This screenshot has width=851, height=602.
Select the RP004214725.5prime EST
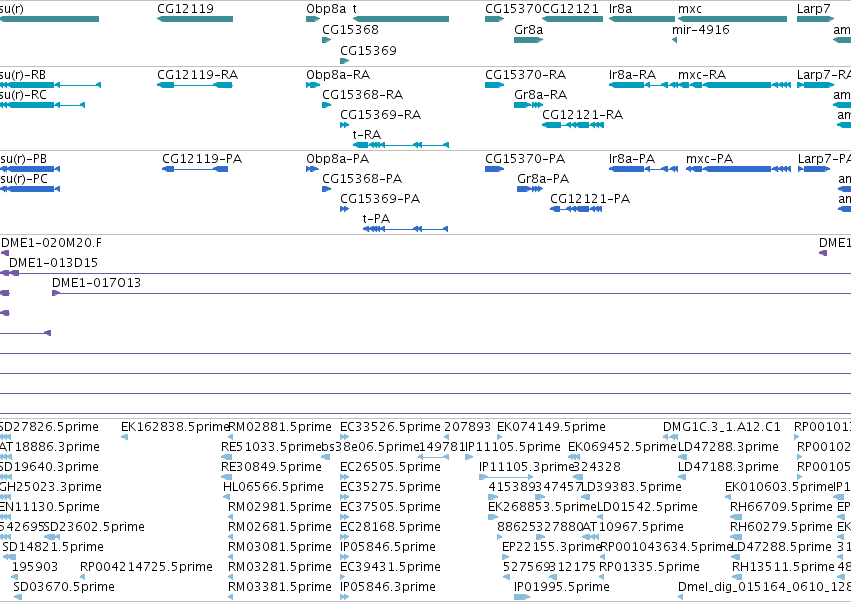coord(82,577)
